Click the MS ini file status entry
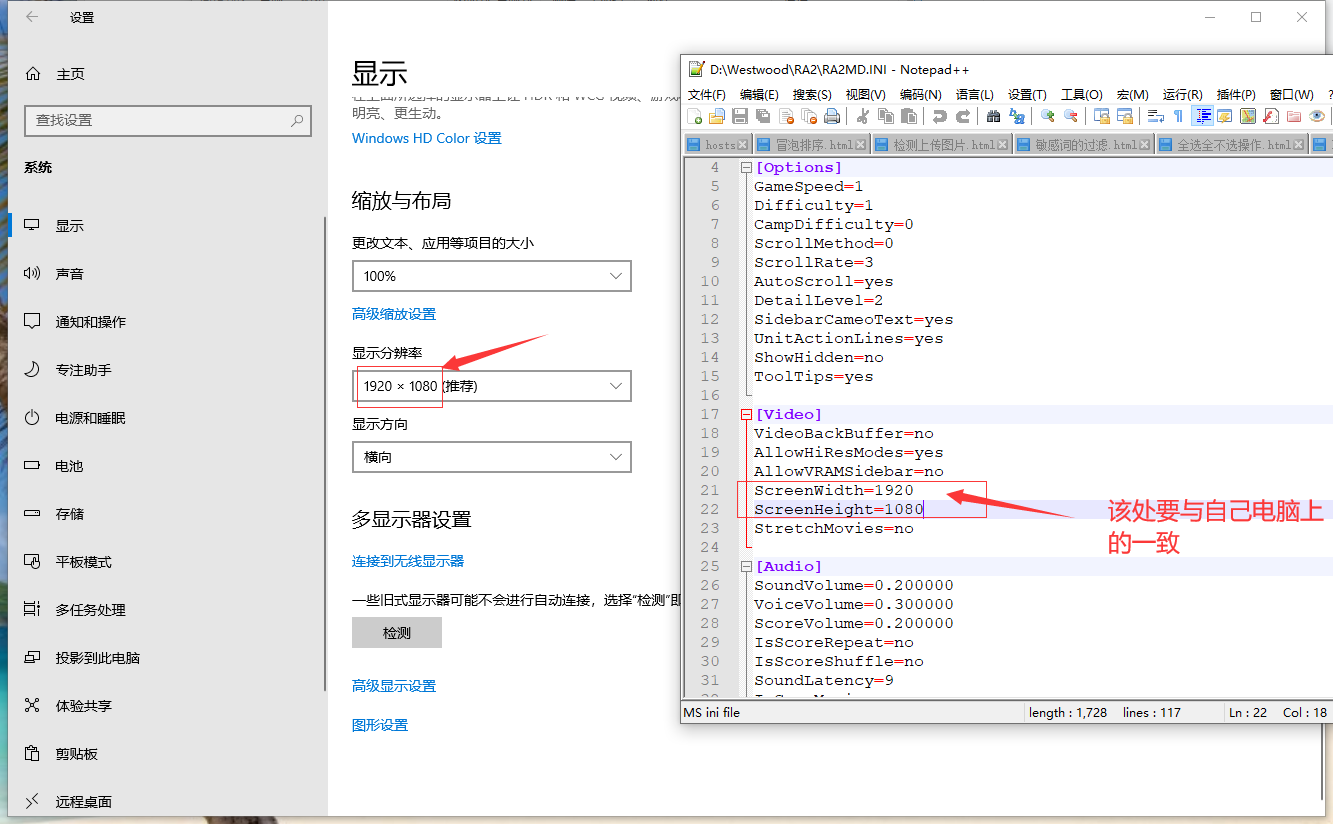This screenshot has width=1333, height=824. 711,713
